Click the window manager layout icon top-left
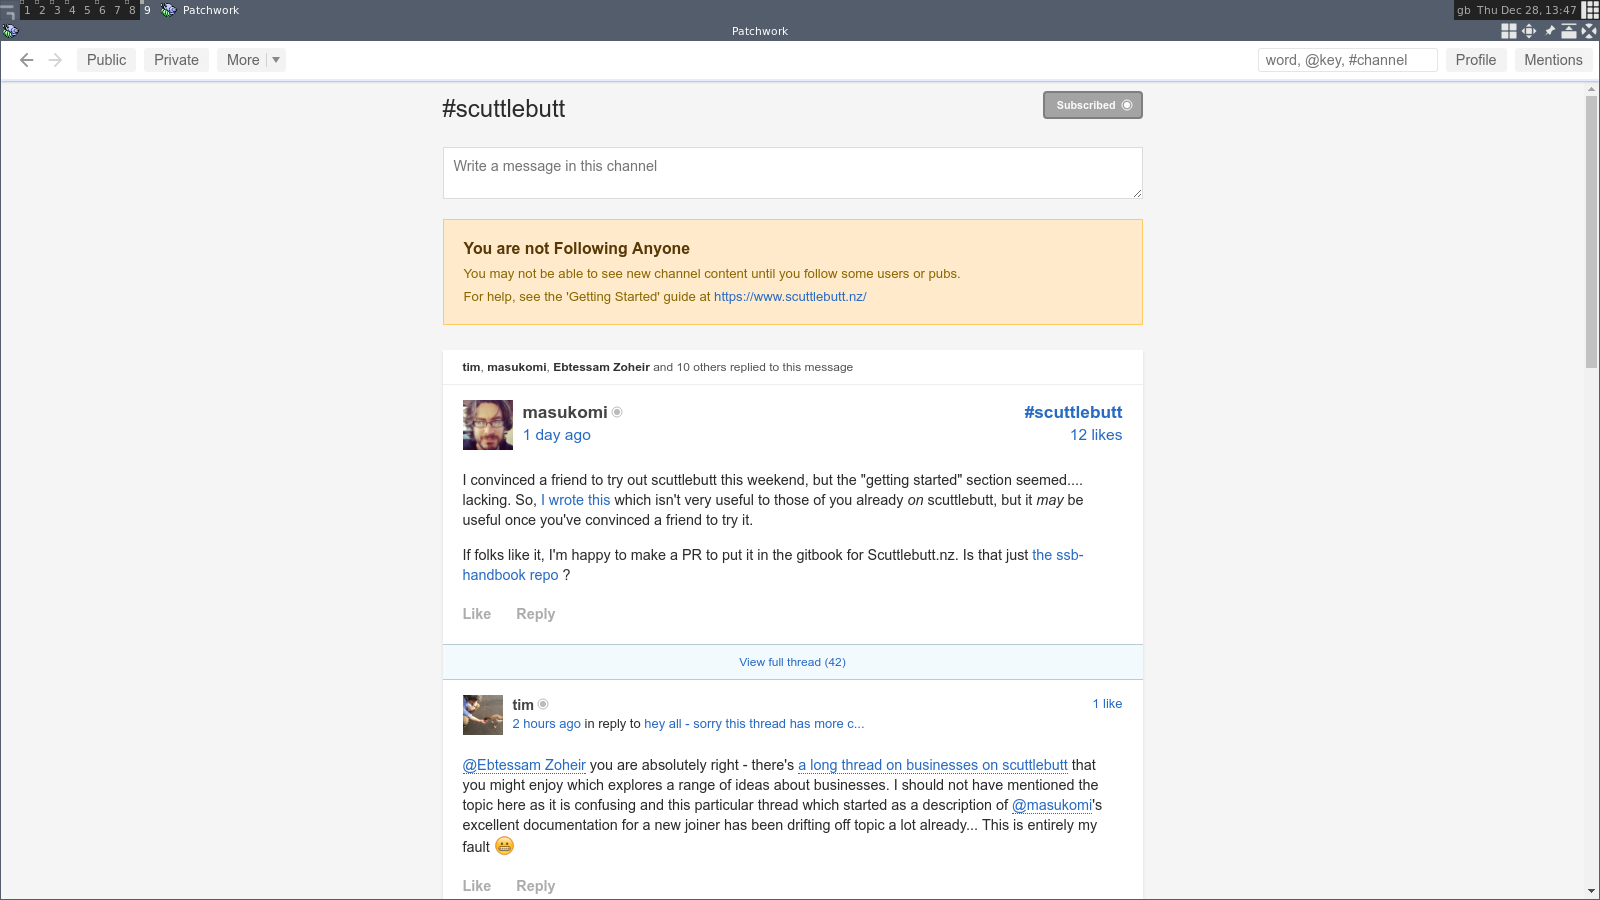The width and height of the screenshot is (1600, 900). [x=8, y=10]
